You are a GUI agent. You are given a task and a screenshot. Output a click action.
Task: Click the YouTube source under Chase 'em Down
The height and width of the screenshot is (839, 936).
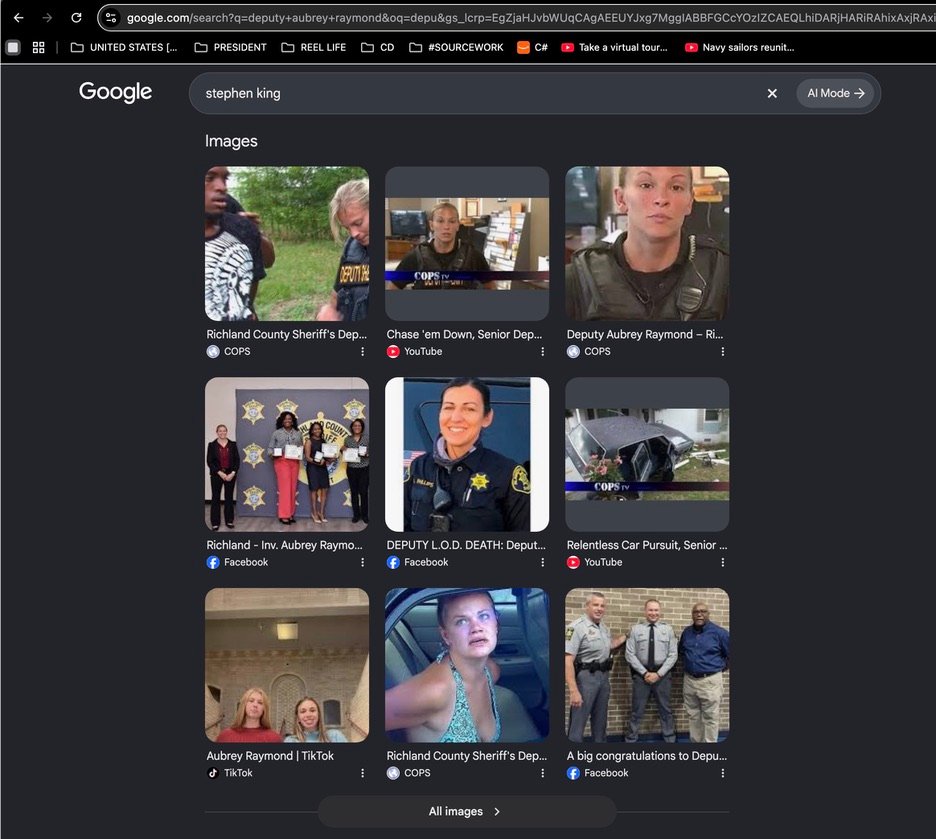423,351
